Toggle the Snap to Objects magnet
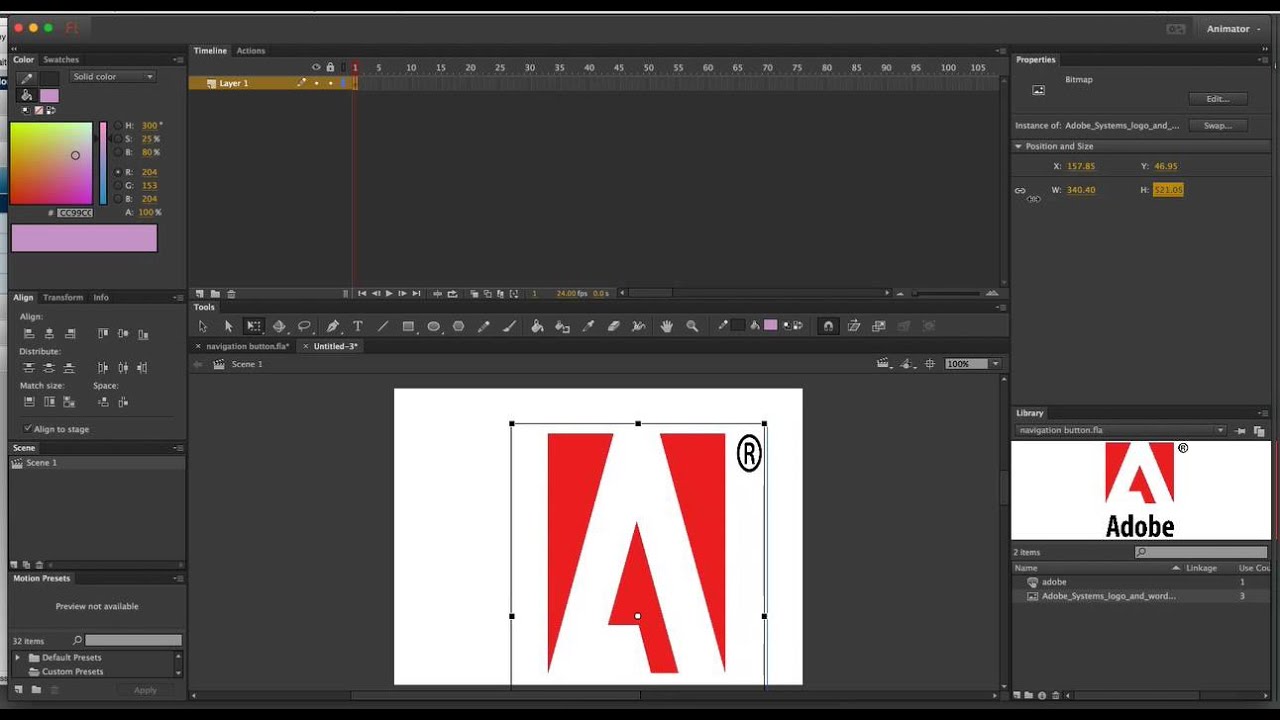Screen dimensions: 1280x720 (x=828, y=326)
